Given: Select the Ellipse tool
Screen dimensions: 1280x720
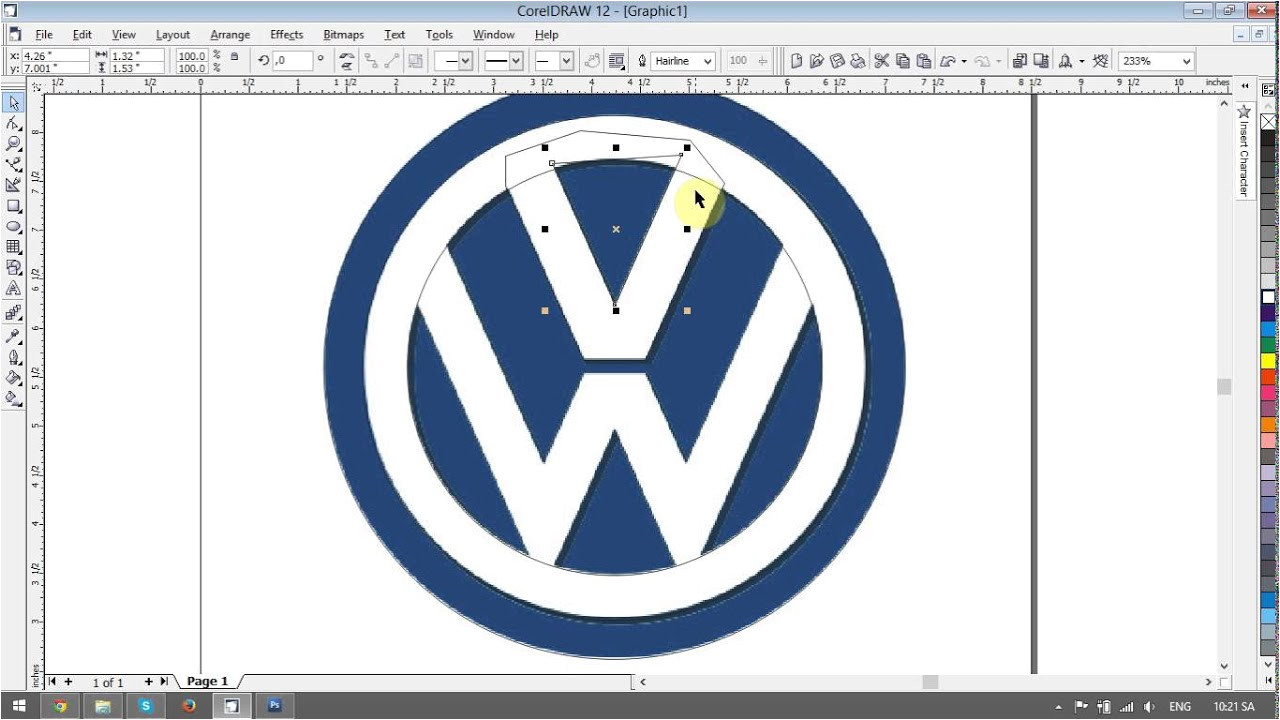Looking at the screenshot, I should 13,226.
